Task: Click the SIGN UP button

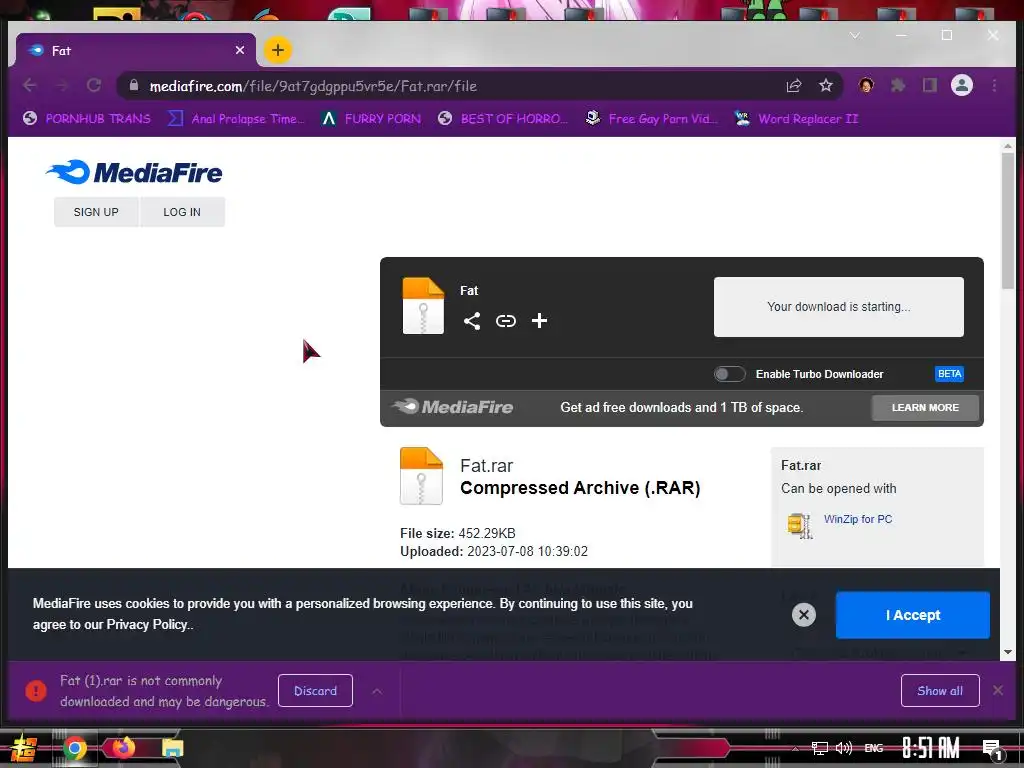Action: click(96, 212)
